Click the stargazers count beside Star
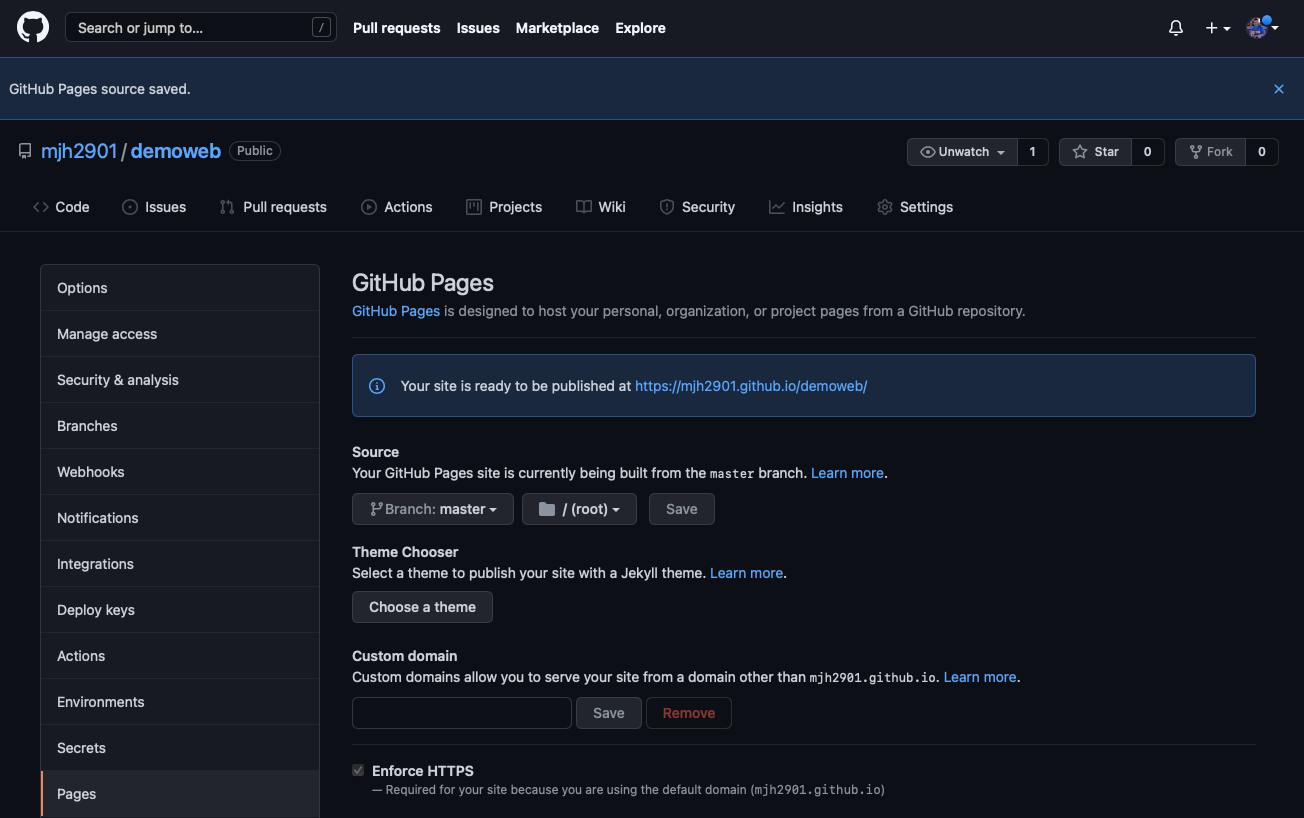1304x818 pixels. tap(1148, 152)
